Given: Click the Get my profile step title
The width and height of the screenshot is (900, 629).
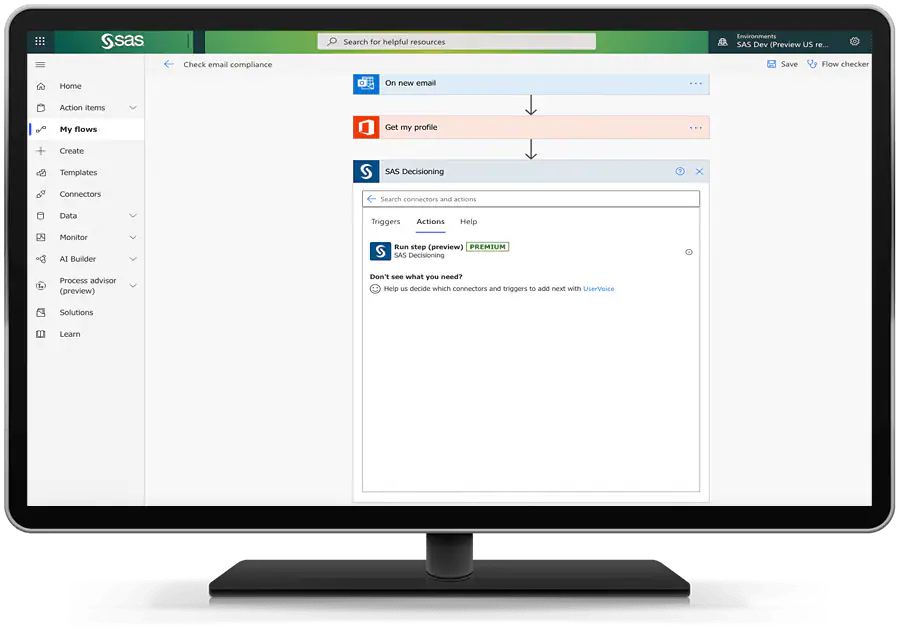Looking at the screenshot, I should (411, 127).
